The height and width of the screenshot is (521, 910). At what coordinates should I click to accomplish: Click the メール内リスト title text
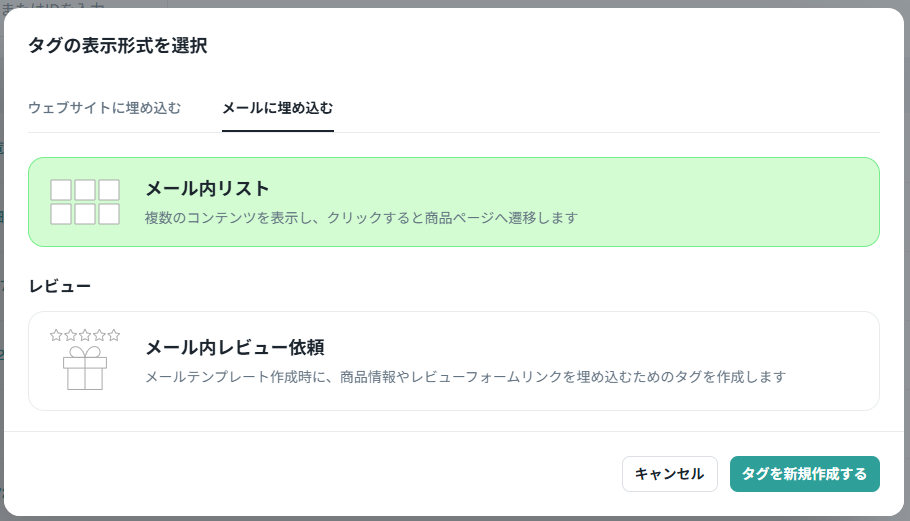tap(207, 189)
